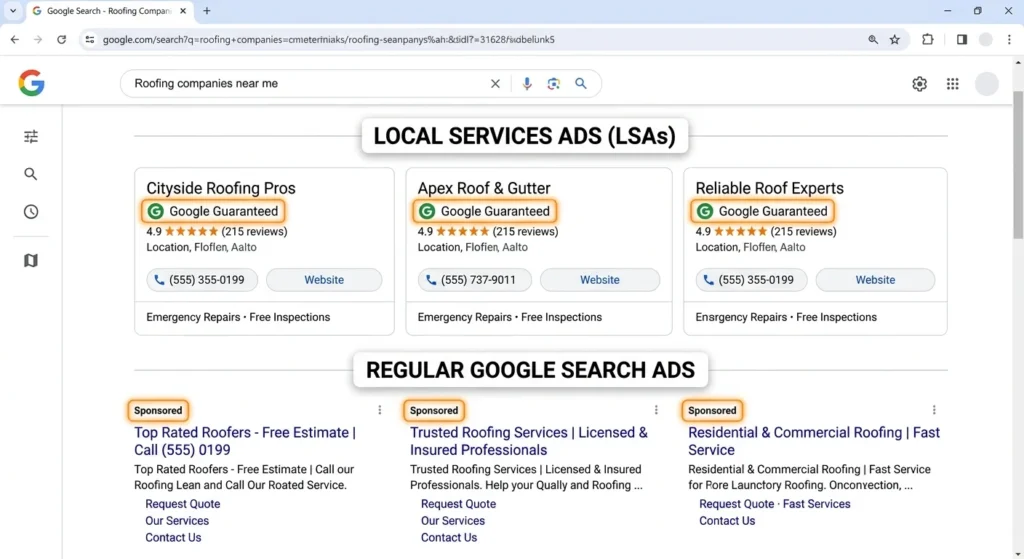
Task: Bookmark this page with the star
Action: coord(895,39)
